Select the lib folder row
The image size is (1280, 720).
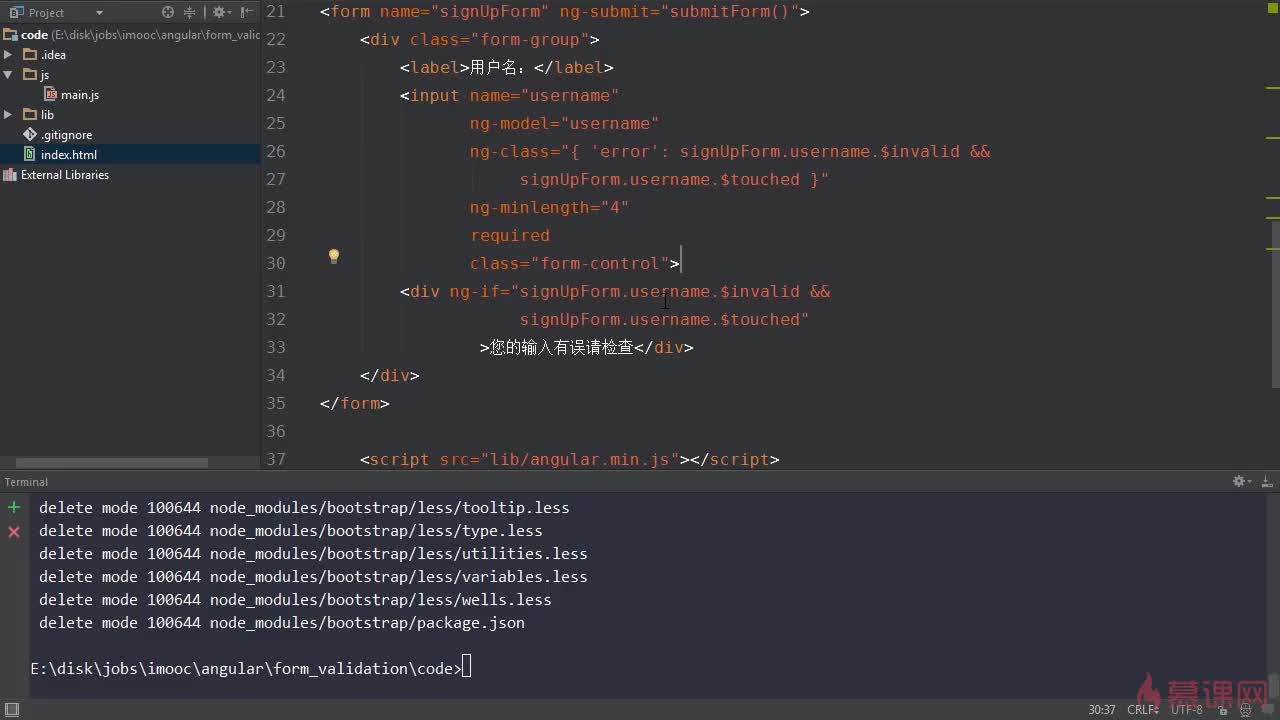(x=130, y=115)
